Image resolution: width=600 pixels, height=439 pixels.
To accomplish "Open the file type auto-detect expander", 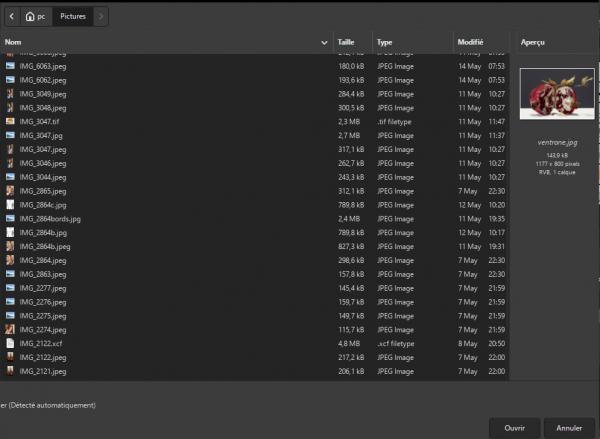I will pyautogui.click(x=48, y=405).
